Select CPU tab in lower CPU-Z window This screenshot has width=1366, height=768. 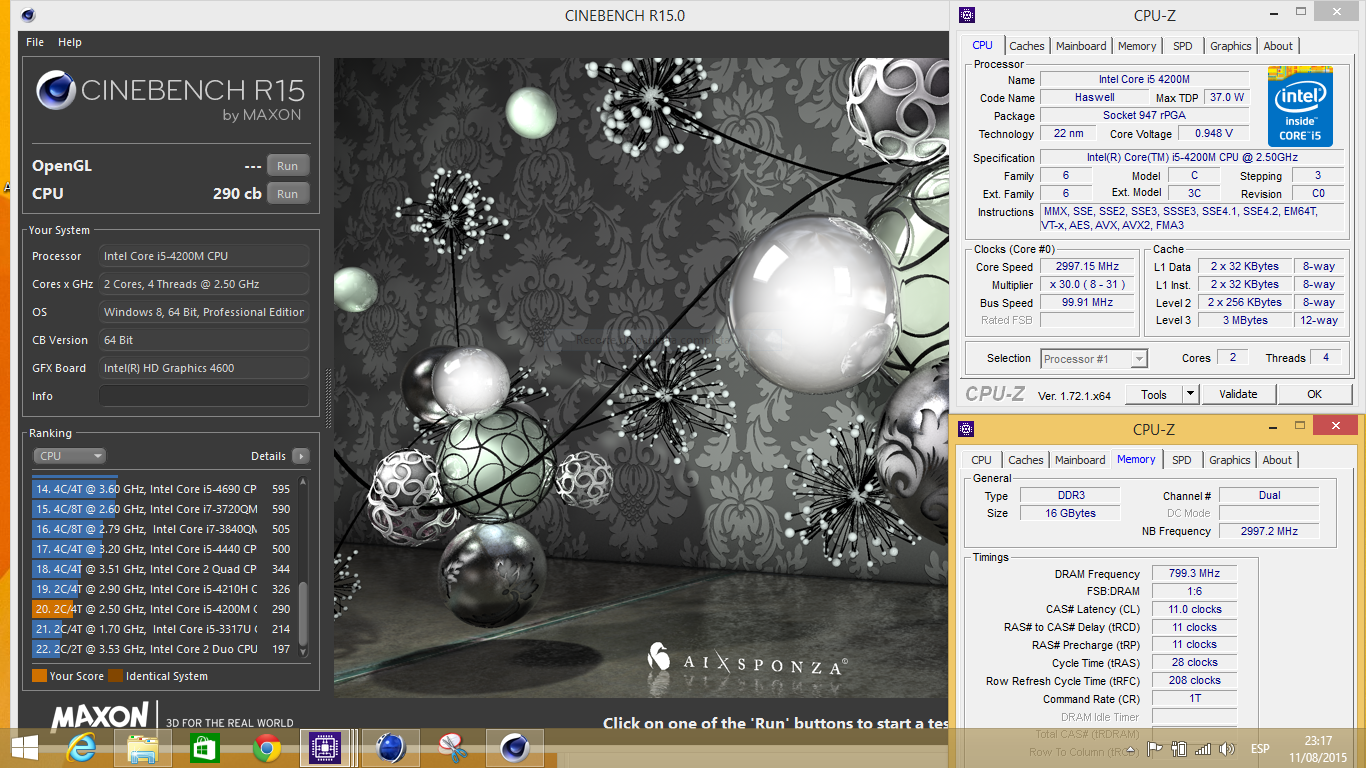click(982, 460)
